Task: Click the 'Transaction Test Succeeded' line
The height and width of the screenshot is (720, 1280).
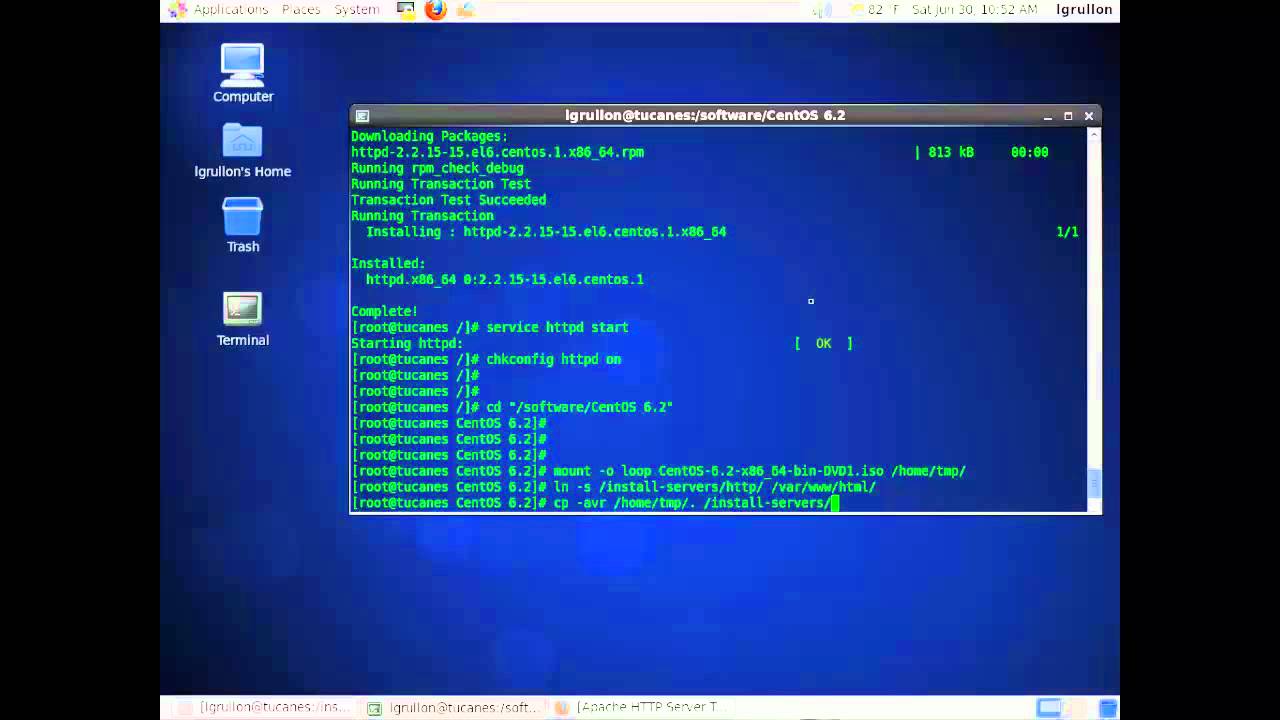Action: 449,200
